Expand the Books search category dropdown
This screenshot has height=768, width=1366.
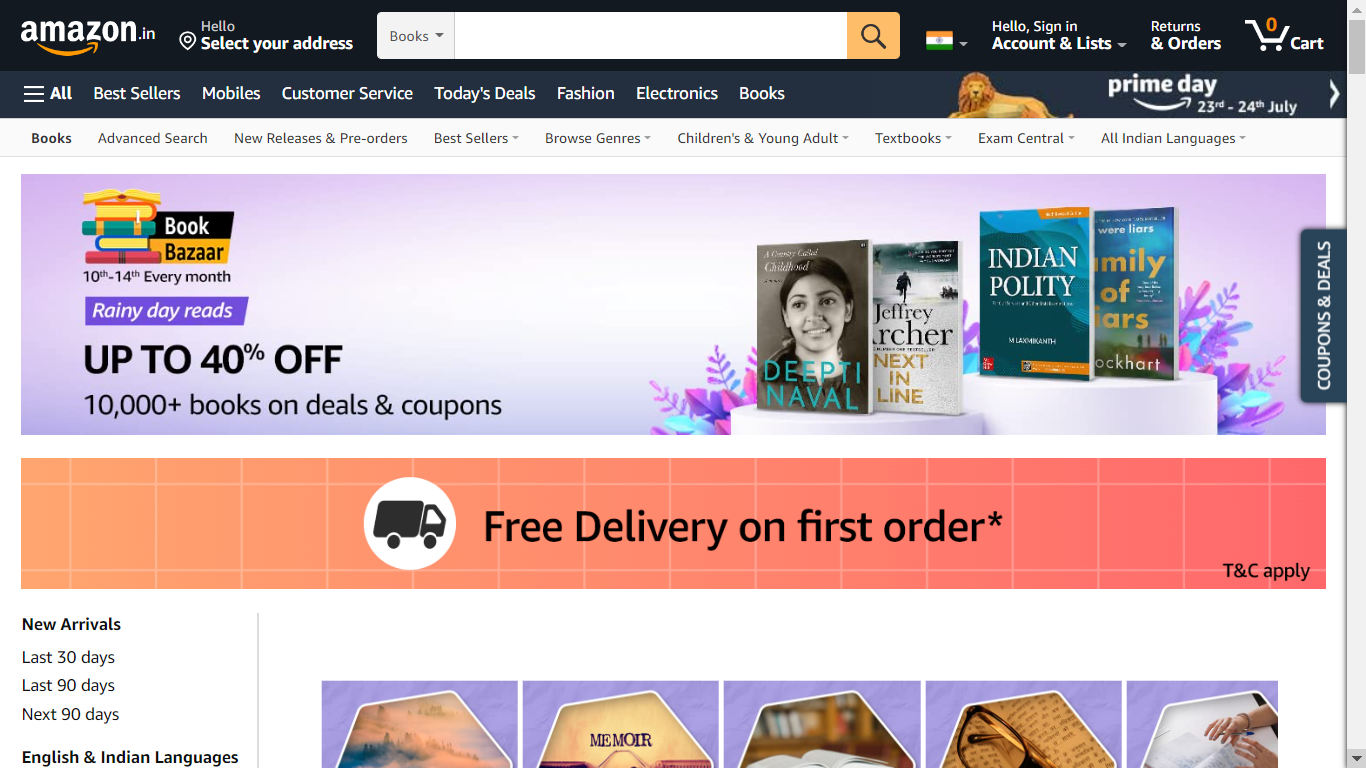pos(416,36)
